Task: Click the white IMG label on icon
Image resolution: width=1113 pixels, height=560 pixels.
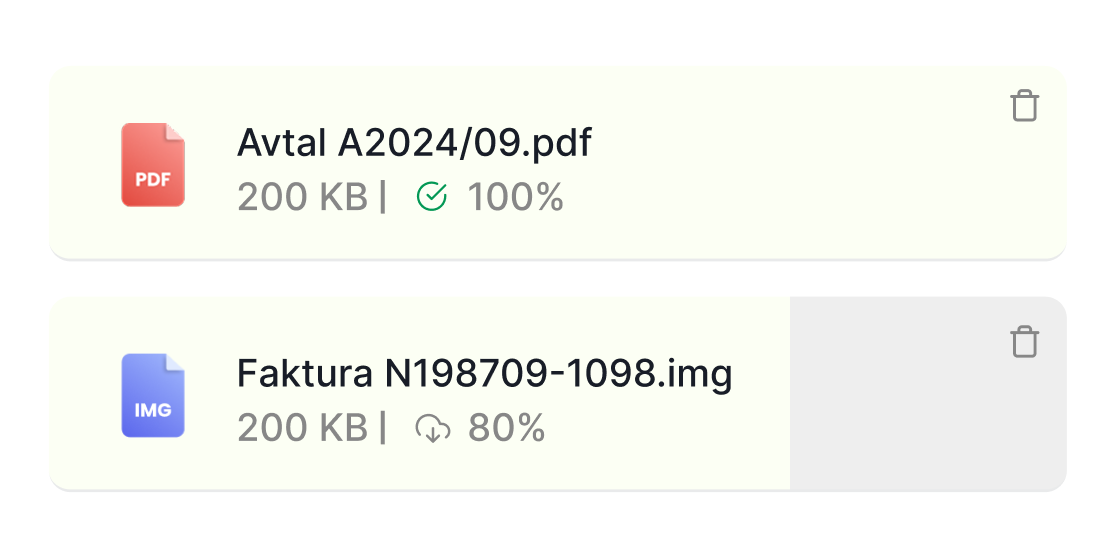Action: [x=153, y=410]
